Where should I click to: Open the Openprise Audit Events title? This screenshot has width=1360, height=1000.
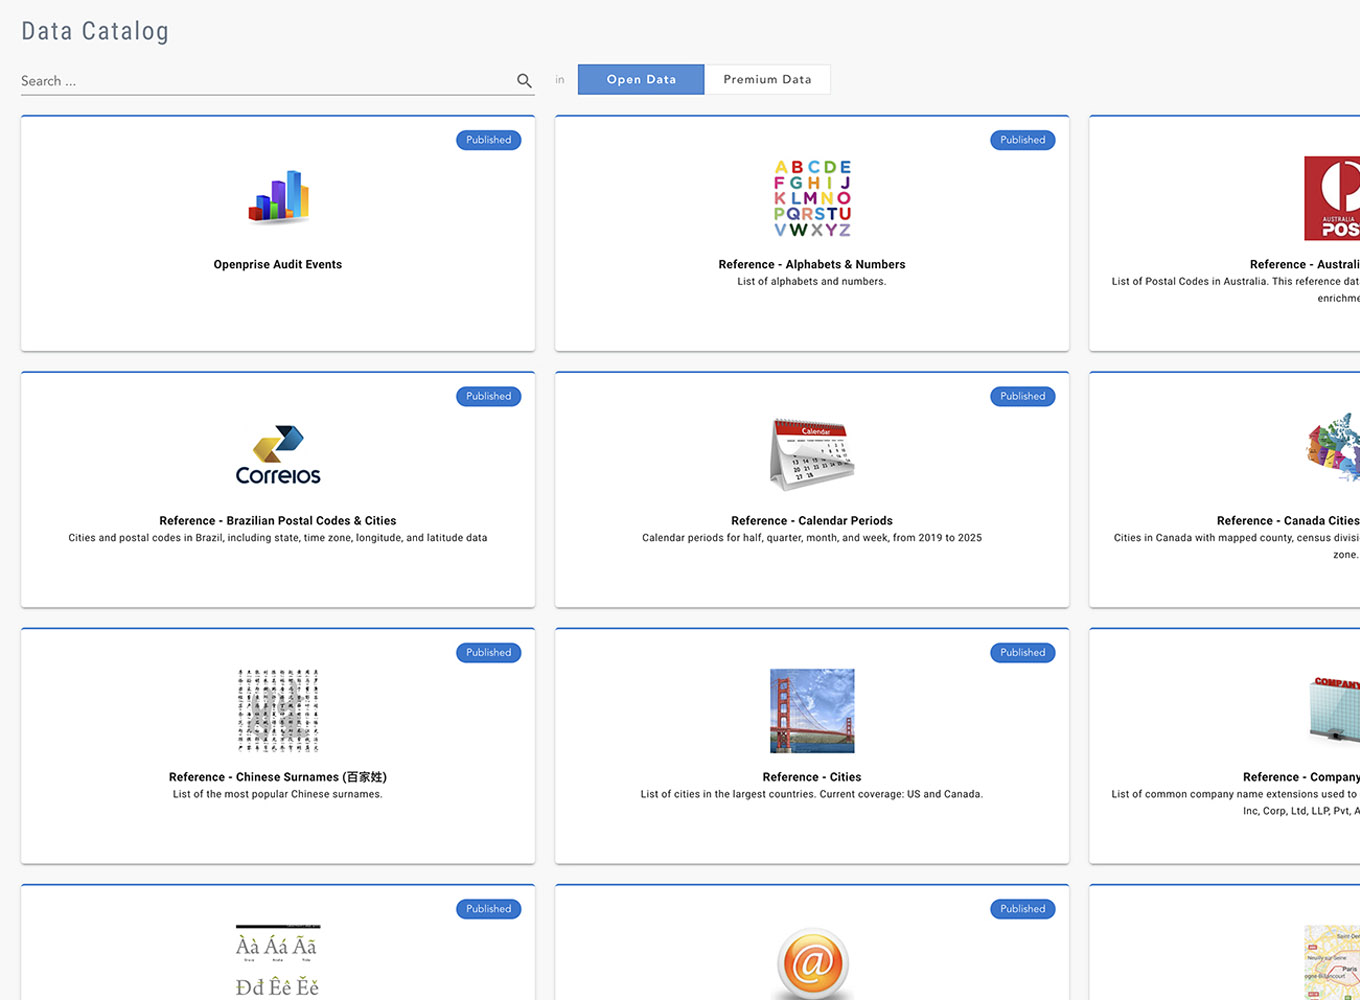coord(278,265)
